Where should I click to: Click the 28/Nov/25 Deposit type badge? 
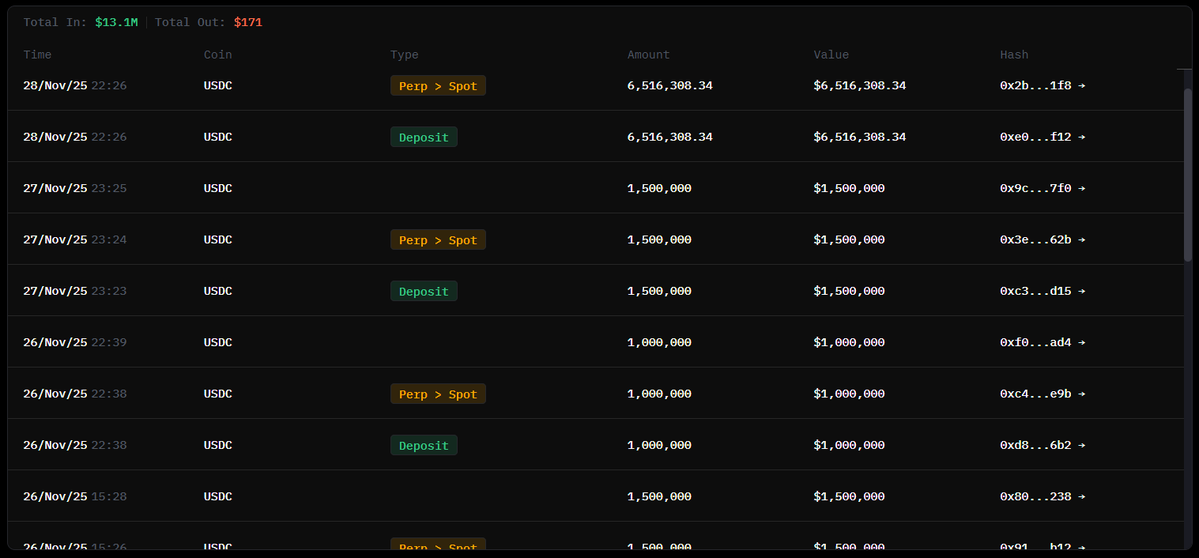click(x=423, y=137)
